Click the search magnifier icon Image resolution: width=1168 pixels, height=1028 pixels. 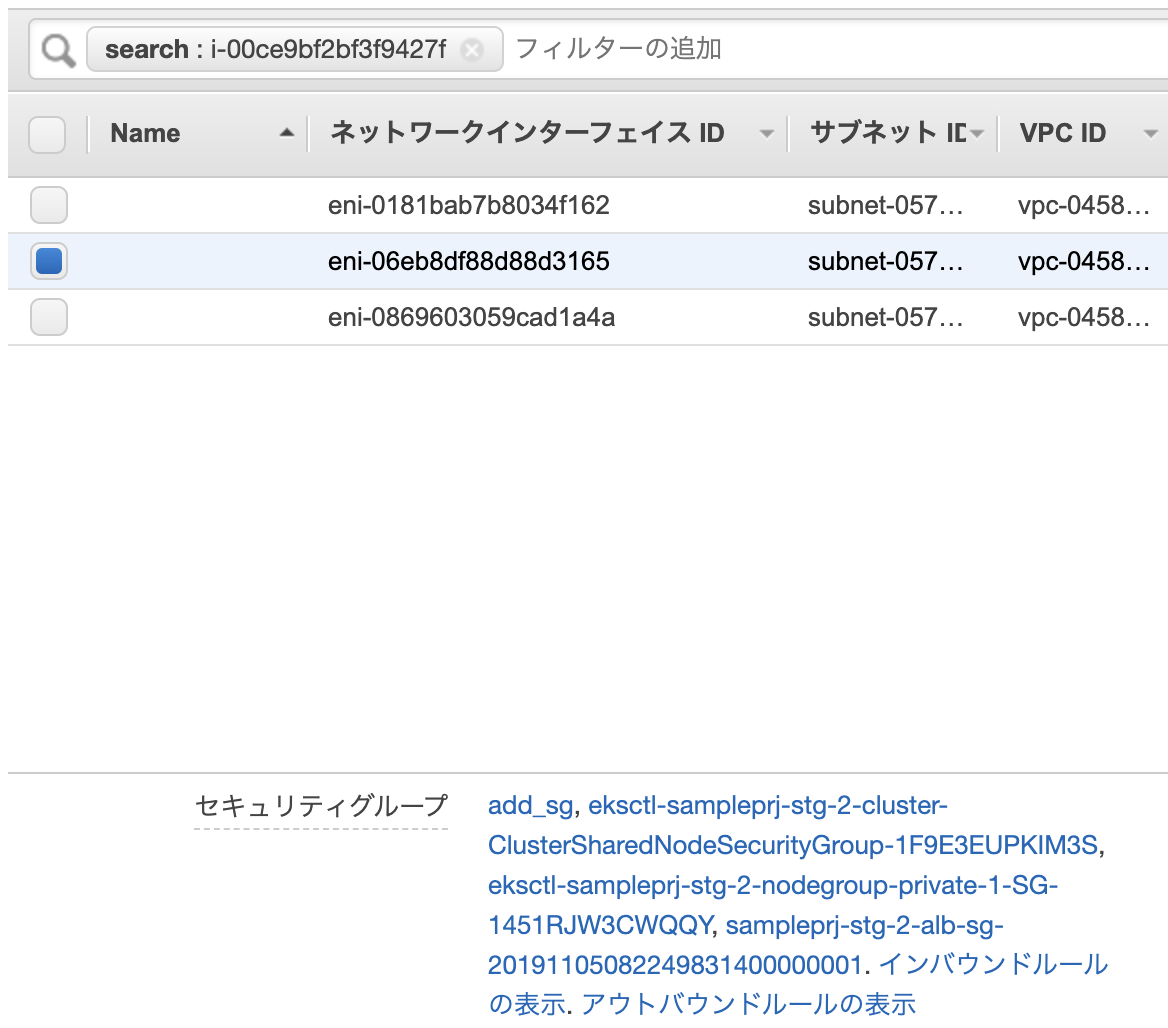click(55, 48)
